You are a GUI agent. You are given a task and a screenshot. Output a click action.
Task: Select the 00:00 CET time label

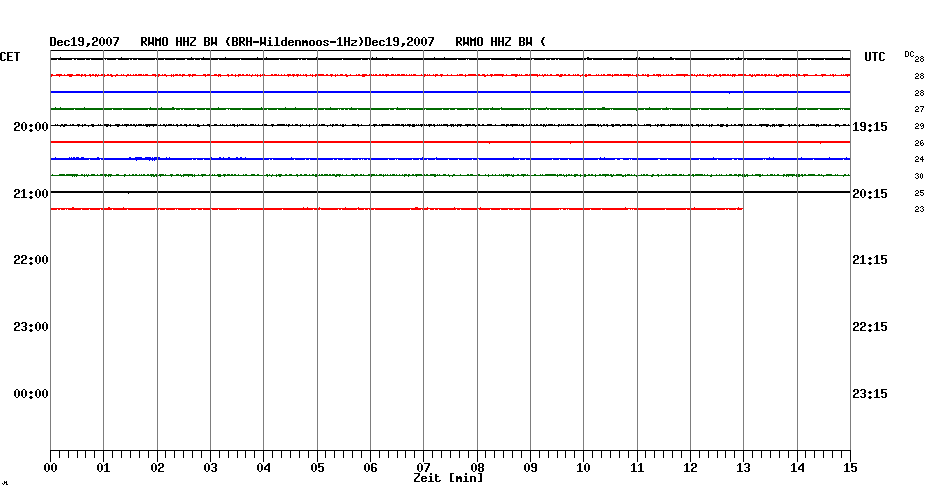tap(31, 394)
